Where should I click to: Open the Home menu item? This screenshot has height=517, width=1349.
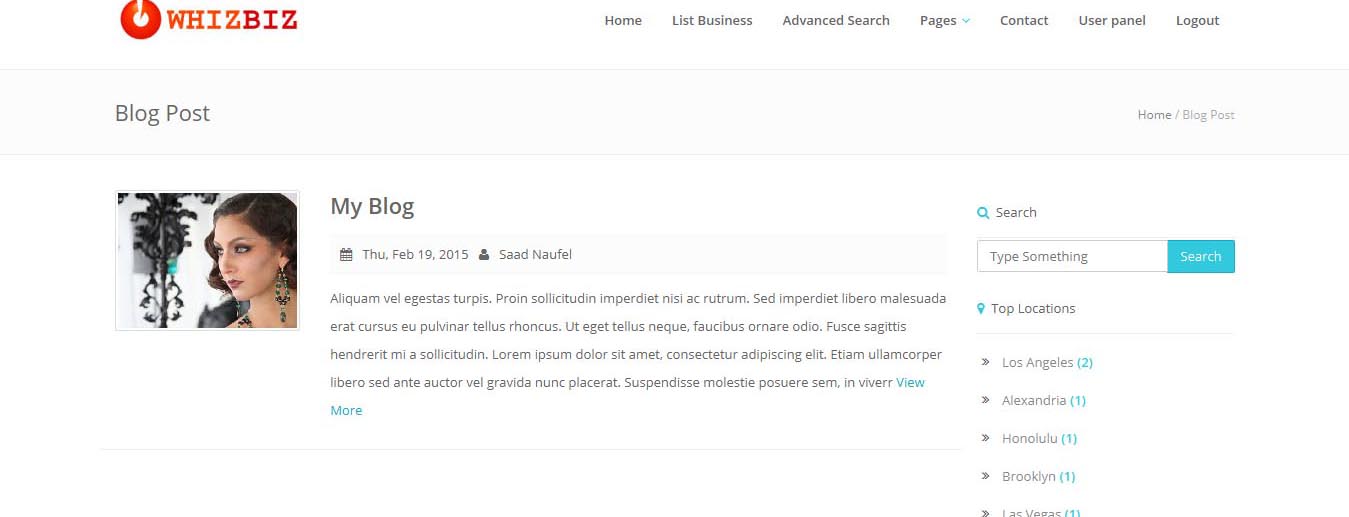coord(623,20)
